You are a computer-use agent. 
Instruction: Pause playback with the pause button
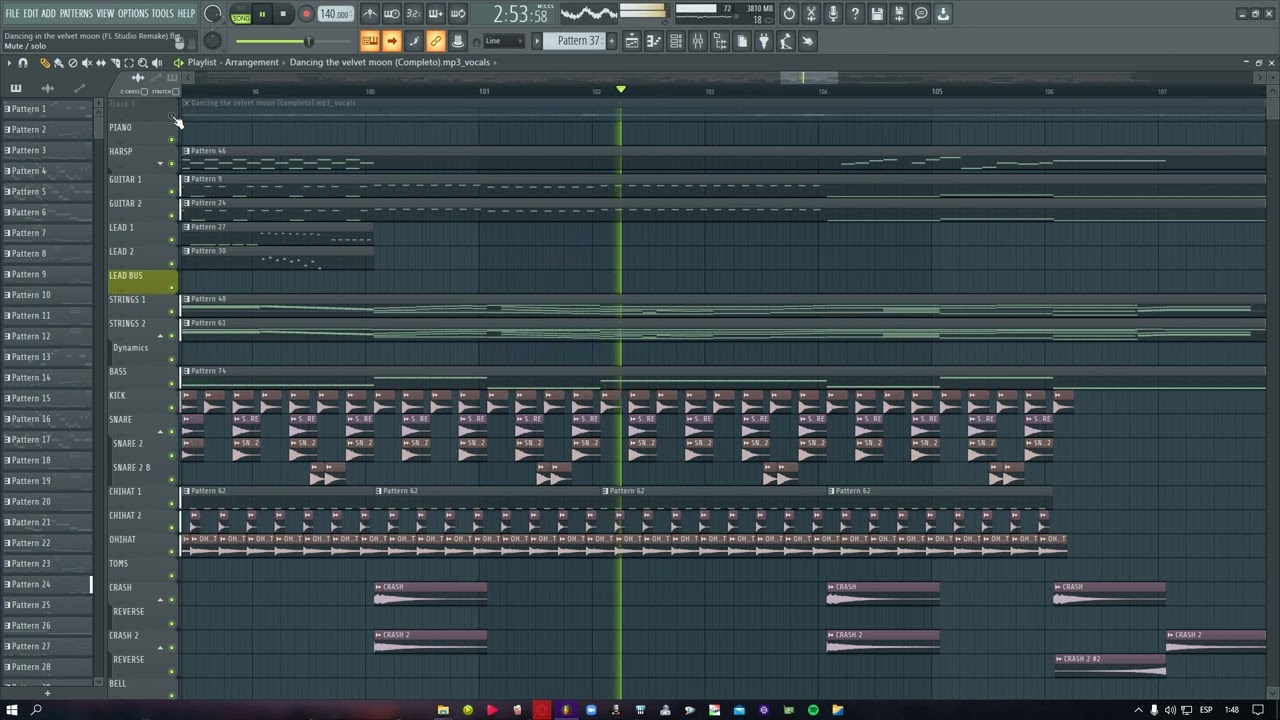(x=262, y=14)
